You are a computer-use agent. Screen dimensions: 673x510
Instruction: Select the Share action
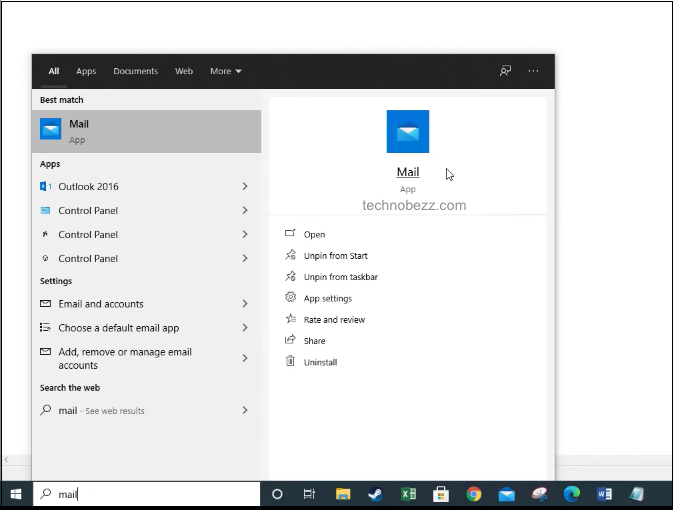point(315,341)
